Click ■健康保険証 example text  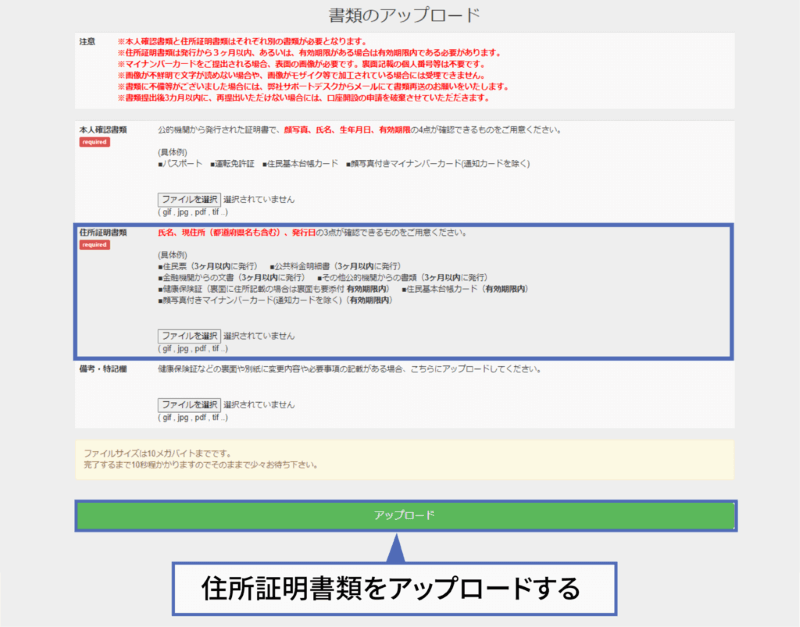pyautogui.click(x=274, y=289)
